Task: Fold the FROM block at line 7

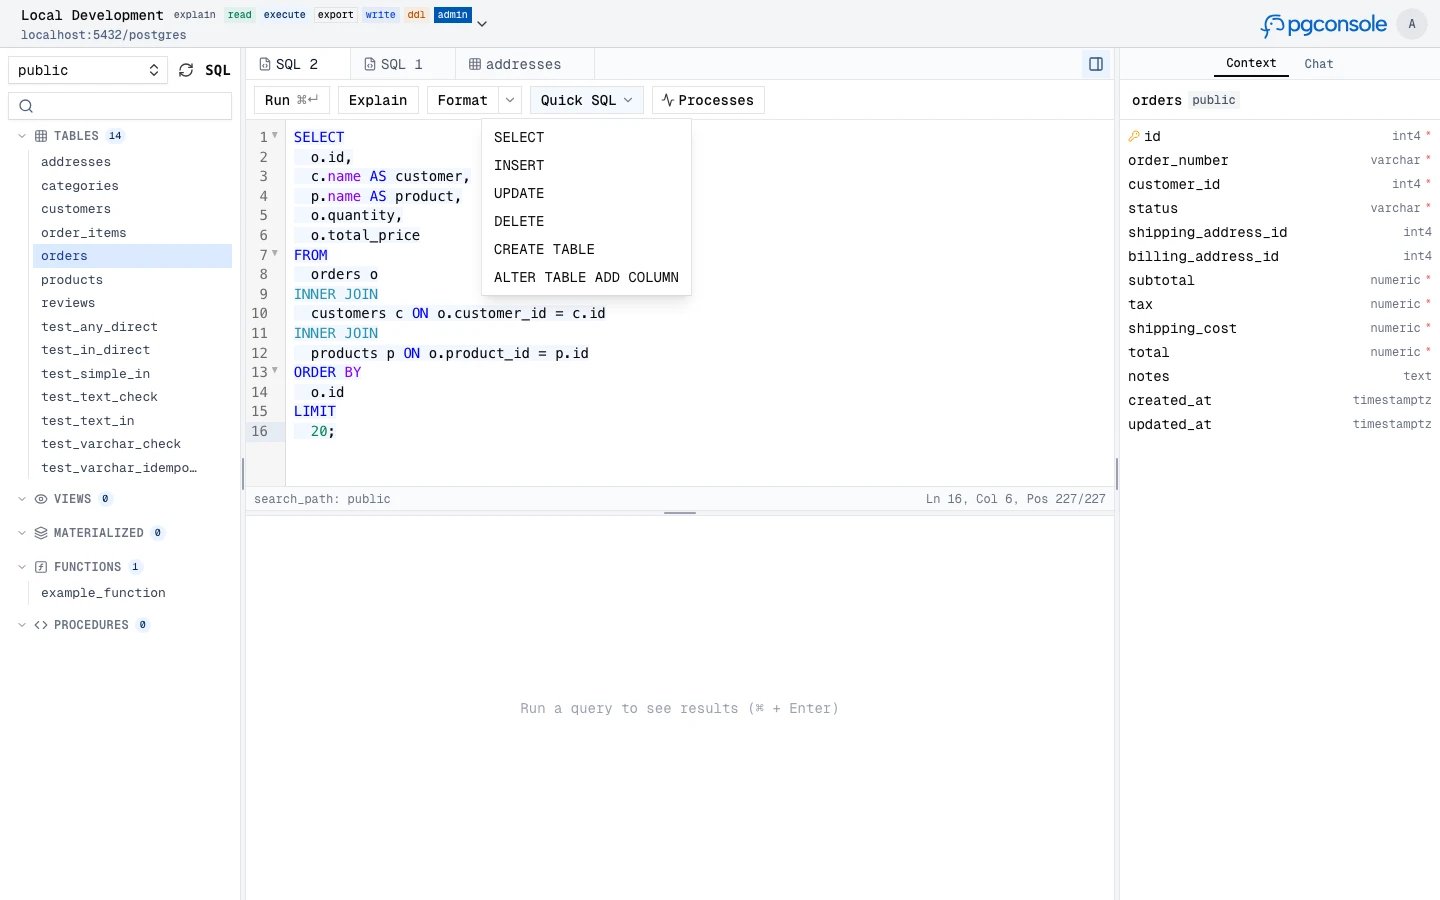Action: point(275,253)
